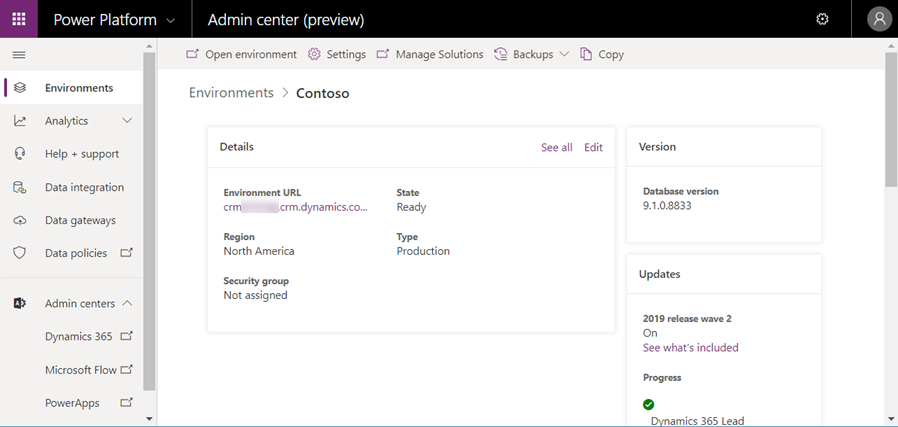
Task: Click the page's vertical scrollbar
Action: tap(890, 120)
